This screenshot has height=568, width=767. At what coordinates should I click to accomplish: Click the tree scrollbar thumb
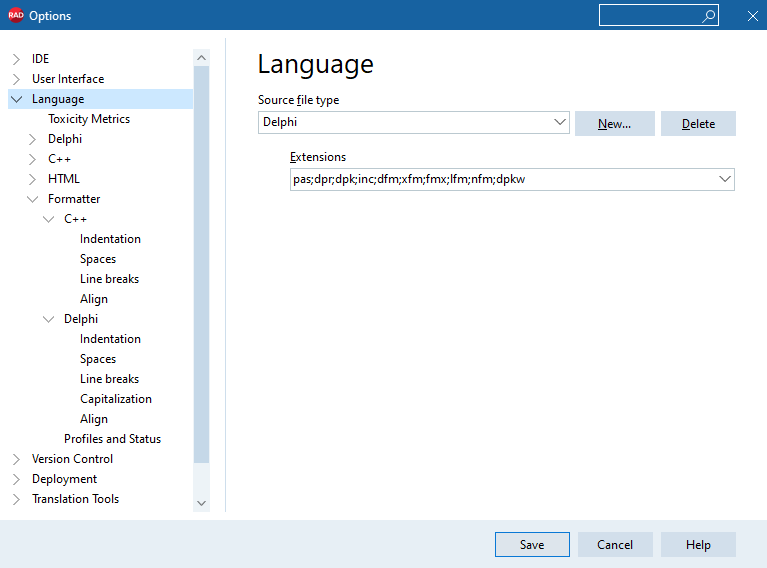[202, 265]
